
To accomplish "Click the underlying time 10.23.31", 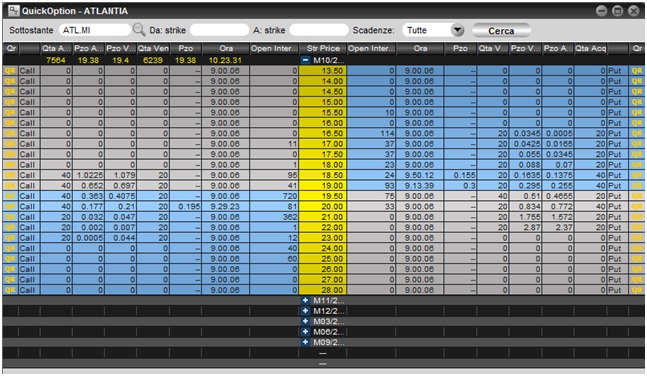I will click(x=225, y=60).
